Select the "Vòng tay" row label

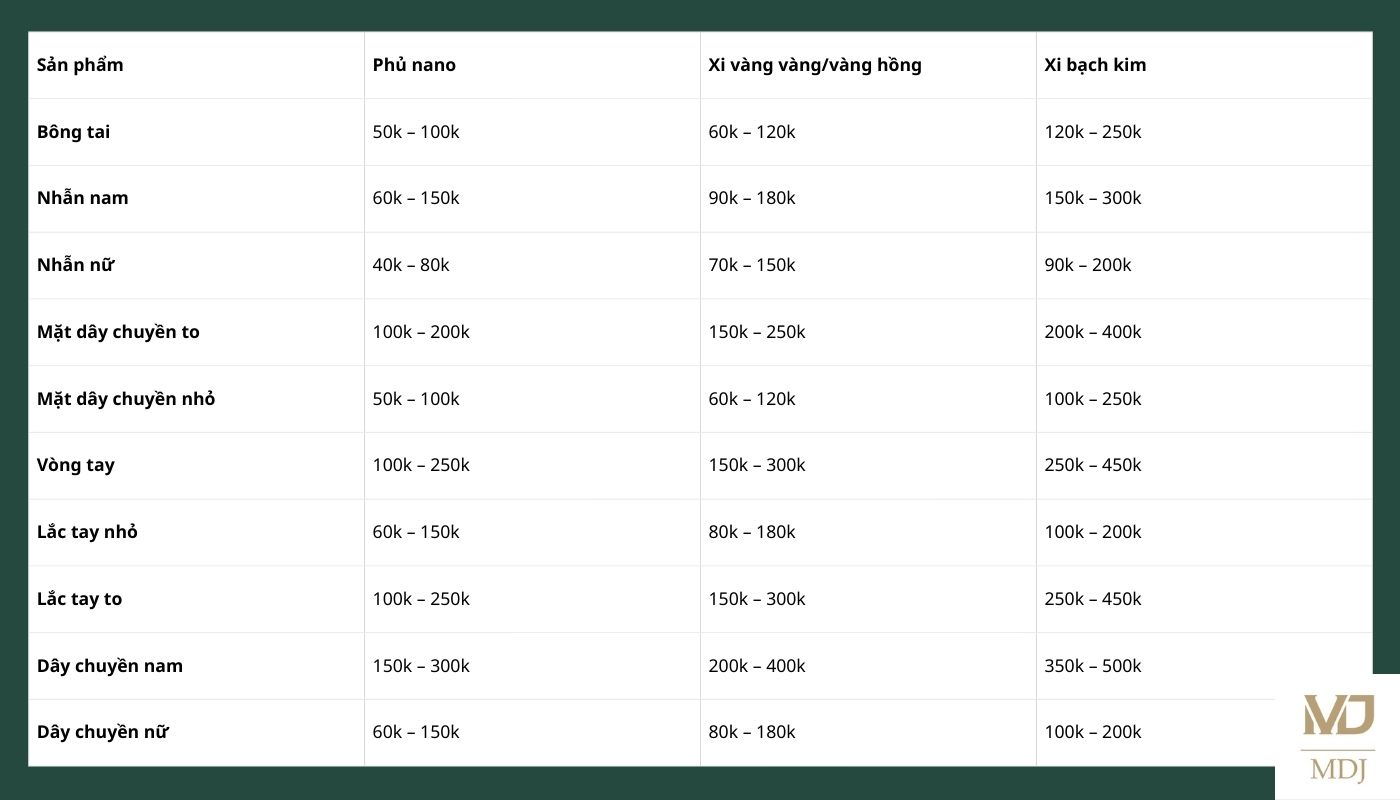pyautogui.click(x=76, y=465)
